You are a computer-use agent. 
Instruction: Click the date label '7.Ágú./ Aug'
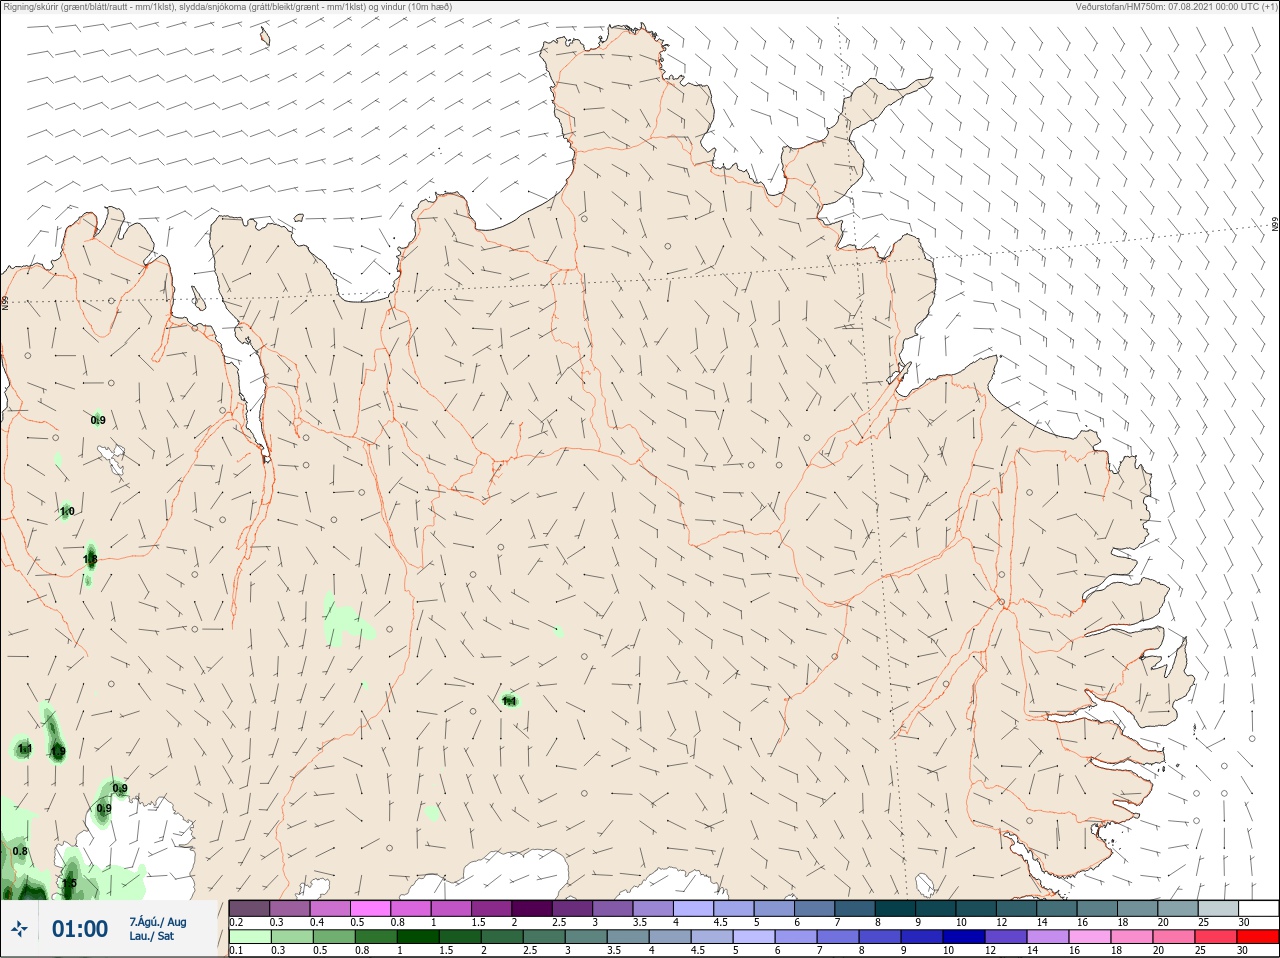pyautogui.click(x=158, y=922)
